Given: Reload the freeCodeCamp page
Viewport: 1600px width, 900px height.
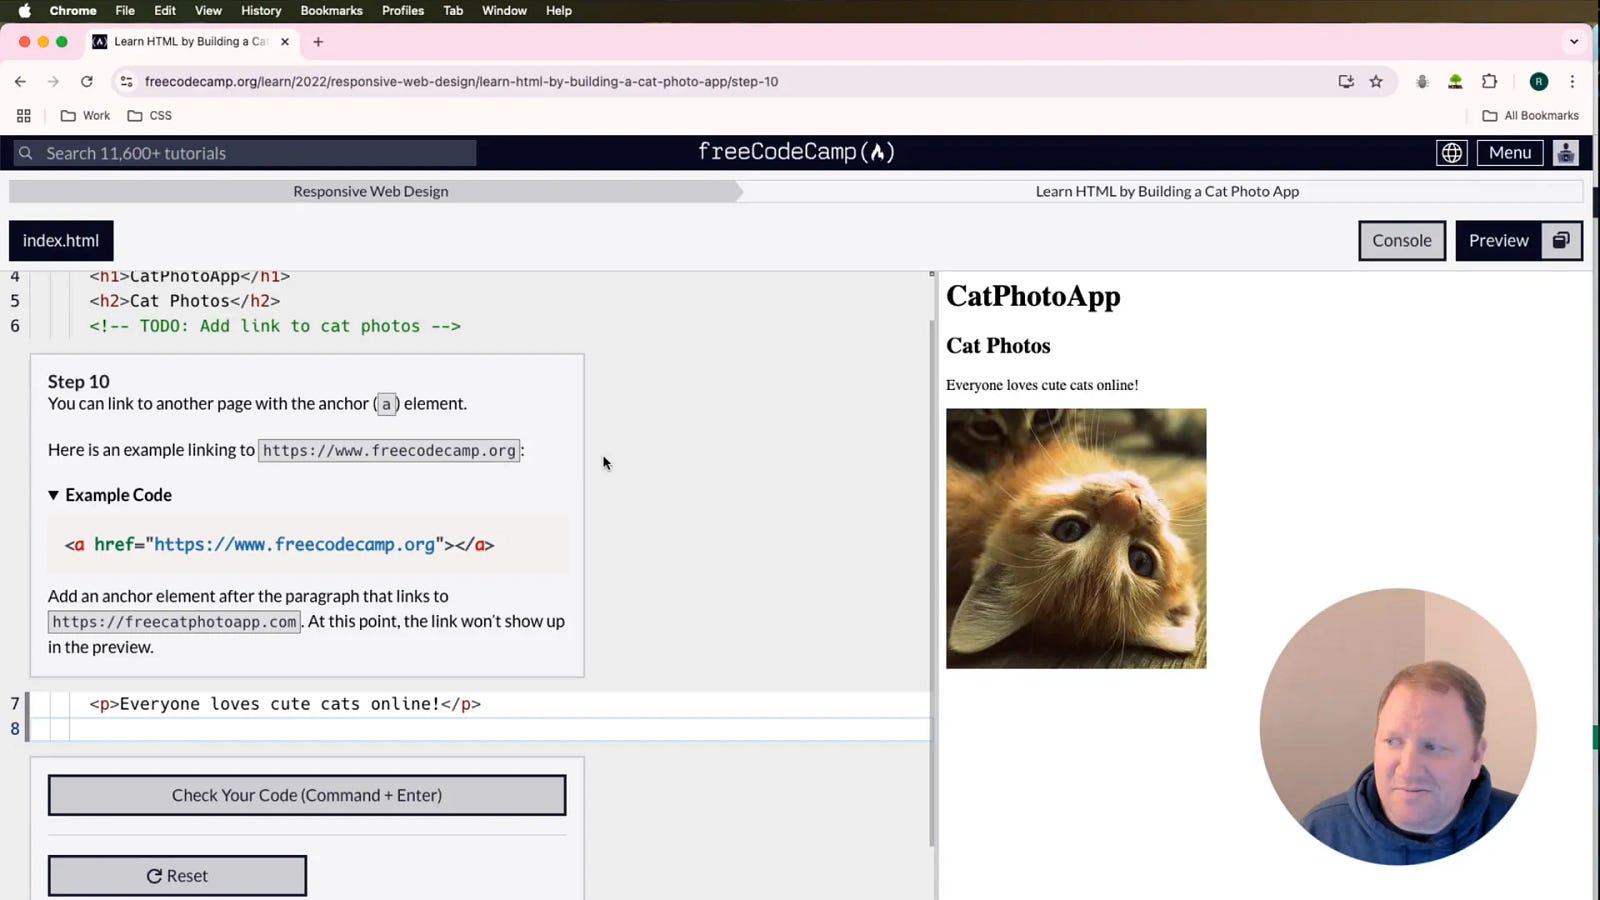Looking at the screenshot, I should coord(87,82).
